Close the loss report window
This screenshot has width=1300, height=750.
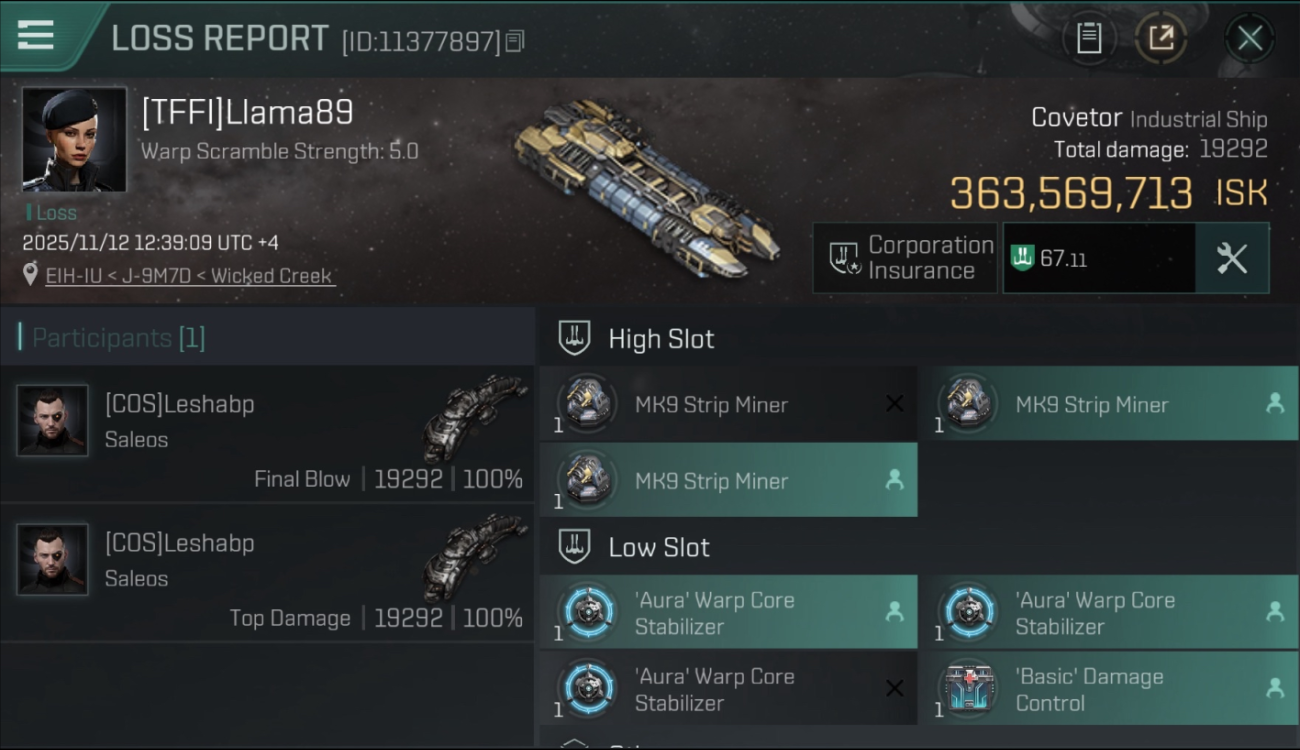coord(1250,39)
